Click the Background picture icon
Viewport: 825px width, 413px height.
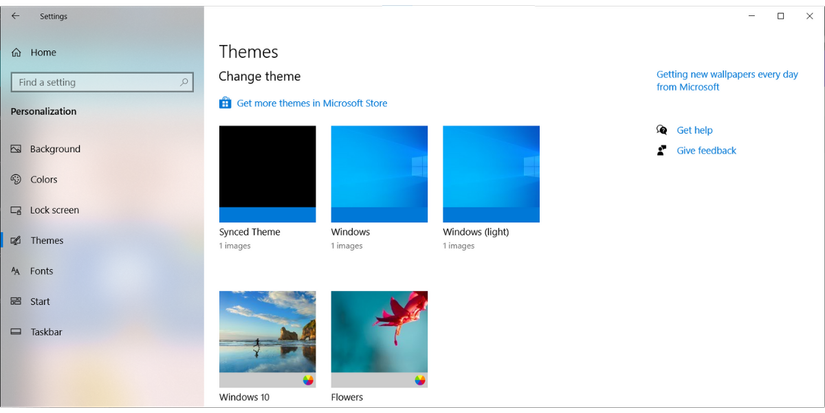click(16, 149)
